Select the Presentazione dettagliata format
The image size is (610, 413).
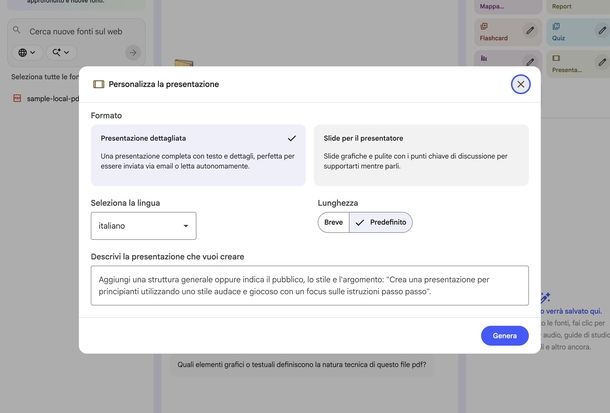pyautogui.click(x=198, y=155)
